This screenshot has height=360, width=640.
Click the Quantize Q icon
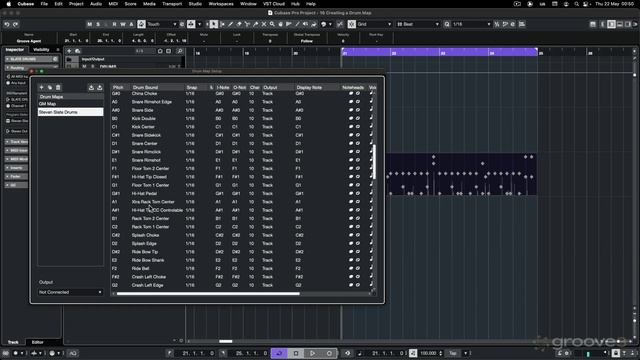click(447, 24)
